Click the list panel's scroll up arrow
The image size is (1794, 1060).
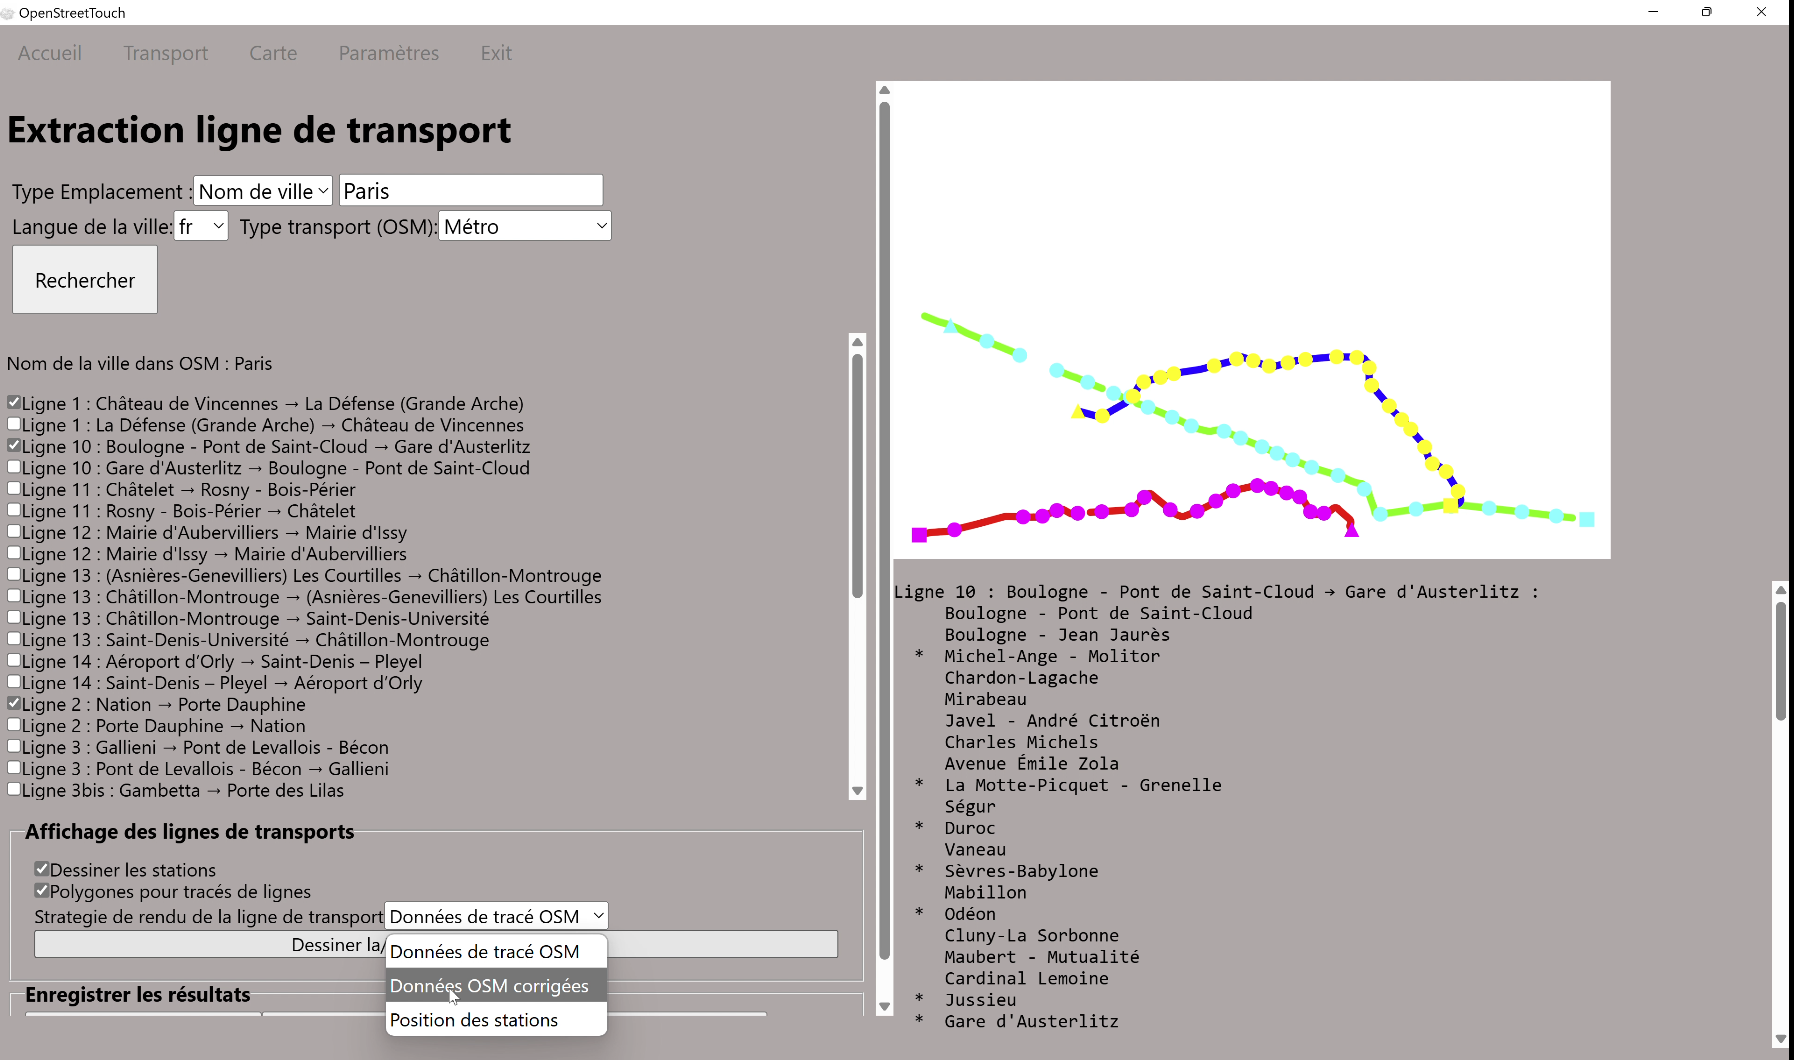[857, 342]
